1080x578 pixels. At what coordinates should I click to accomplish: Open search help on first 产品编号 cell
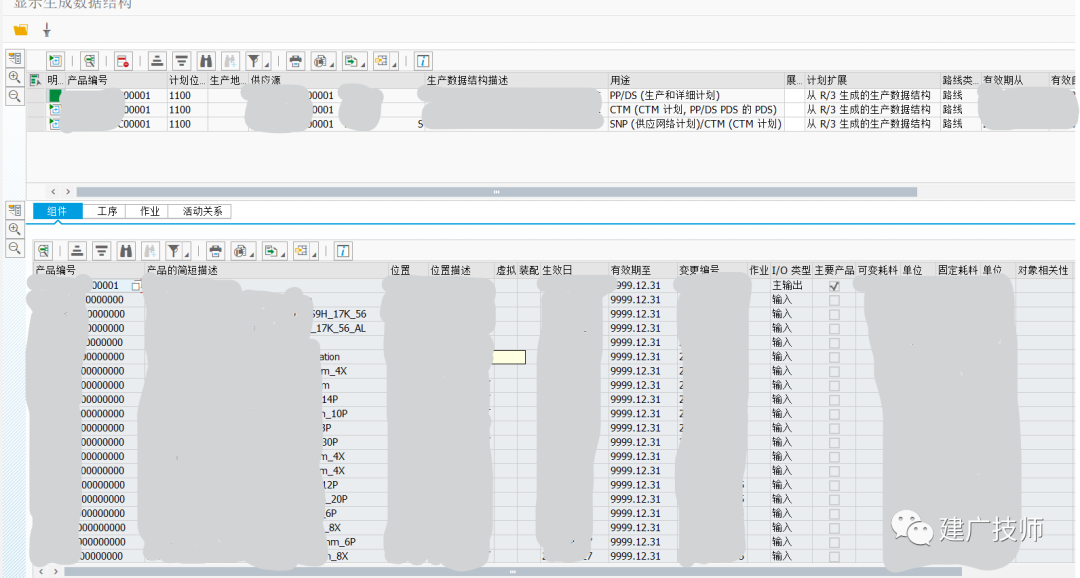click(136, 286)
